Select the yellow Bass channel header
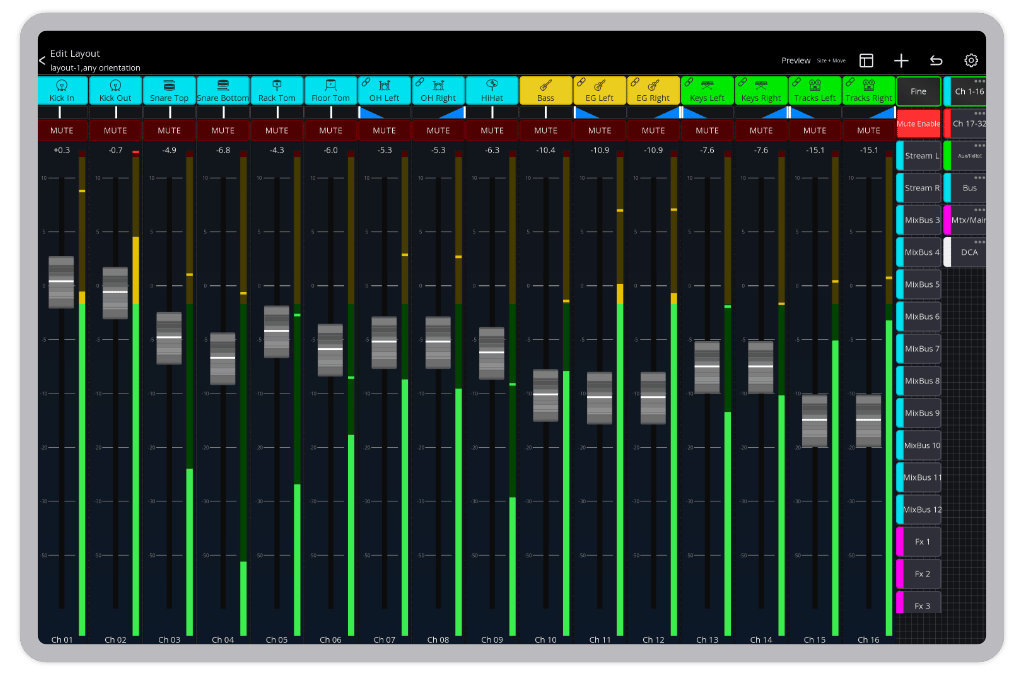The height and width of the screenshot is (675, 1024). tap(546, 91)
